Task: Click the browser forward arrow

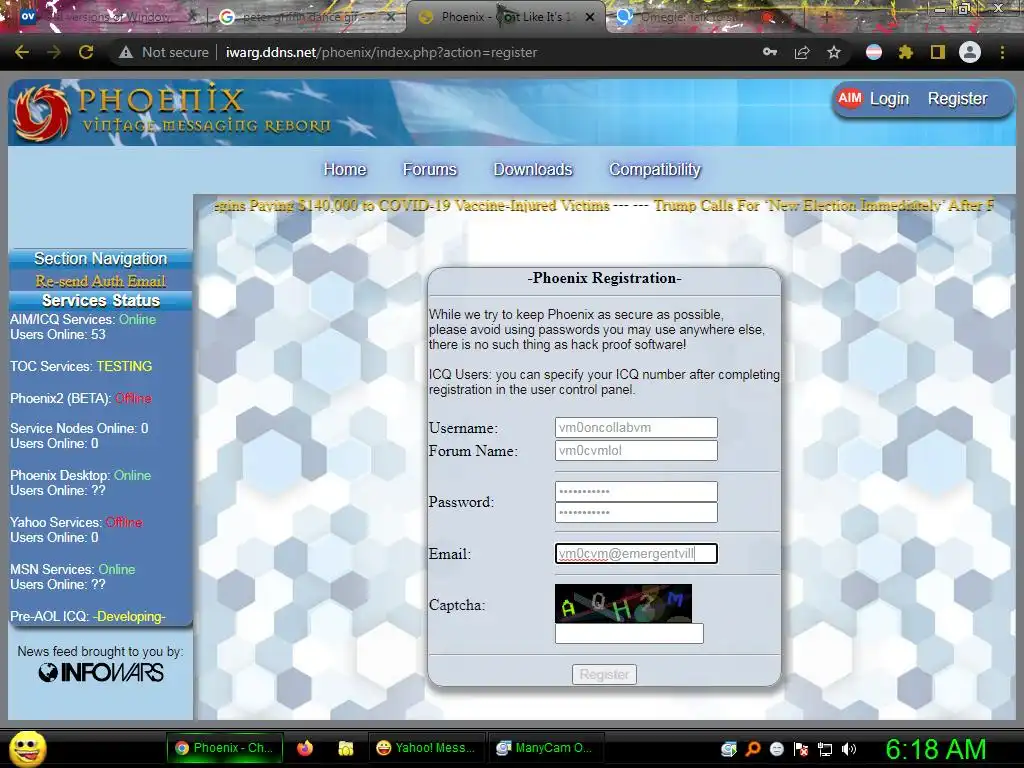Action: pyautogui.click(x=54, y=52)
